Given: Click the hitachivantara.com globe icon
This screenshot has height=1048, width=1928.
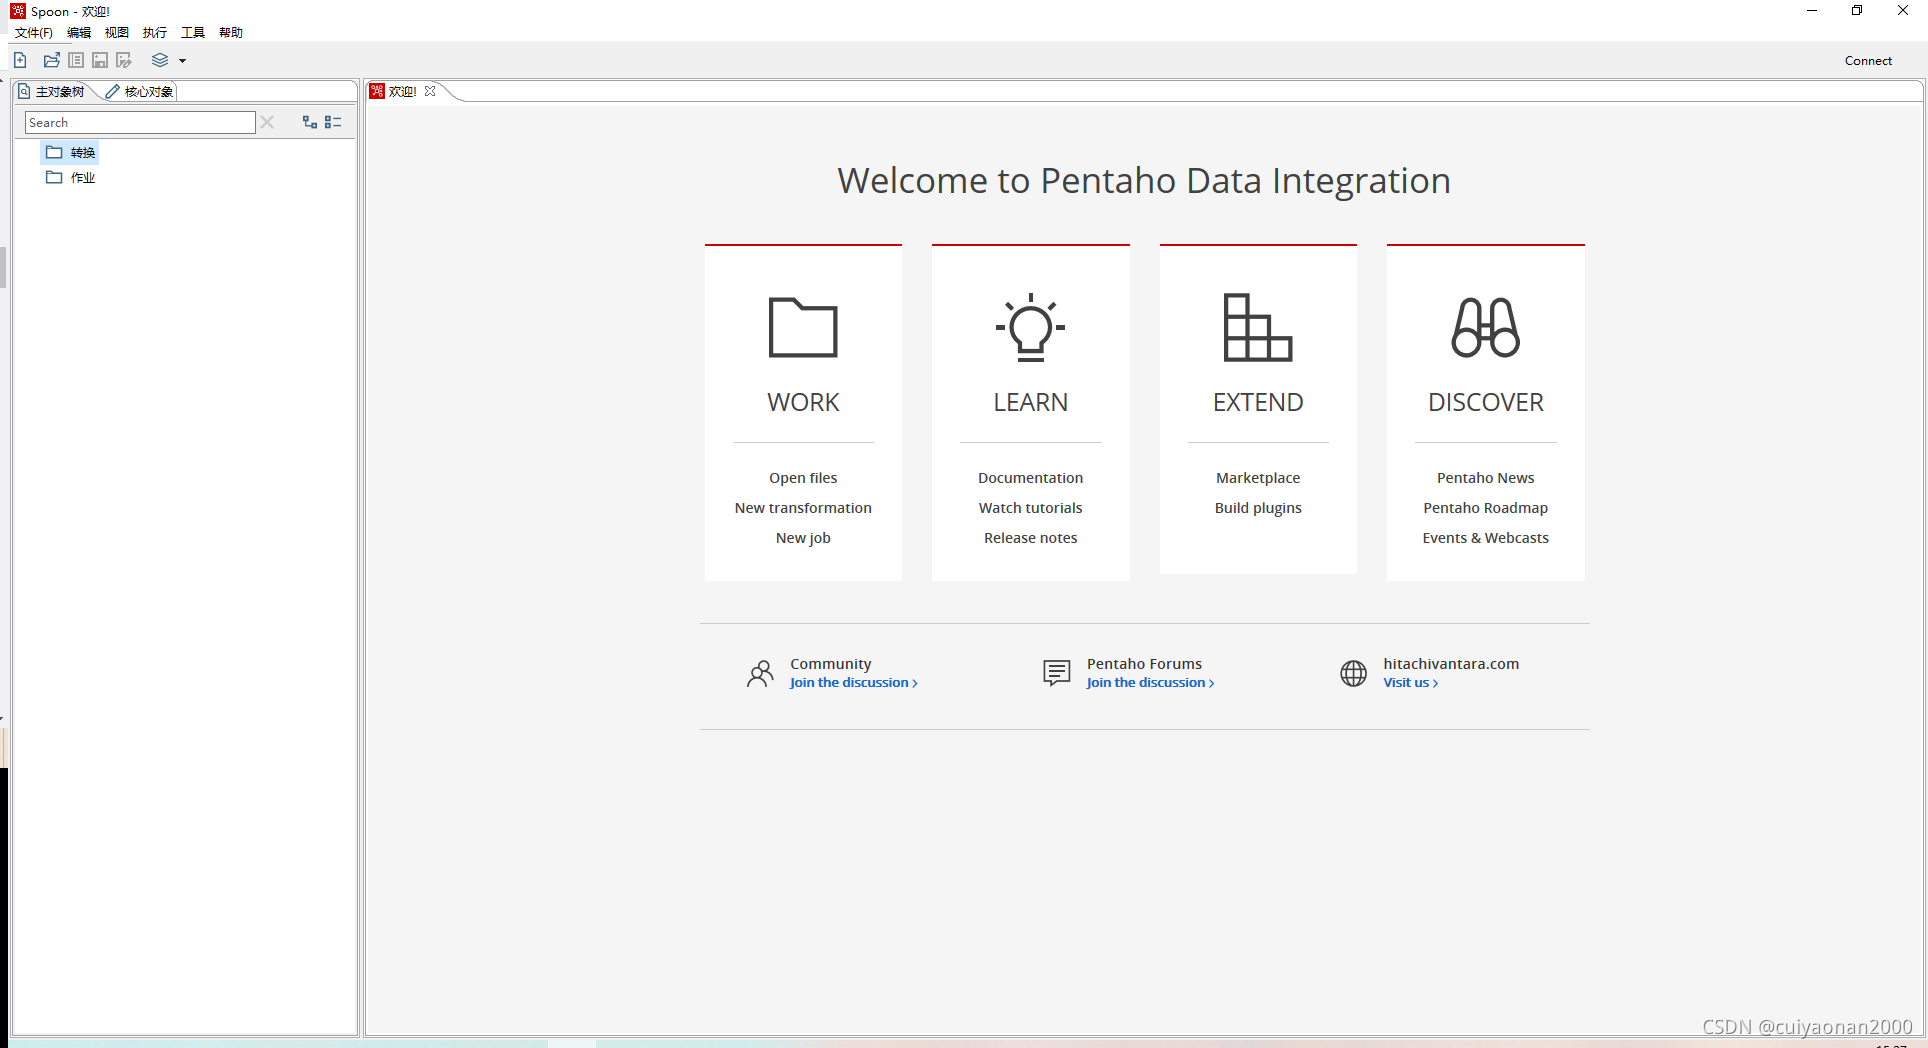Looking at the screenshot, I should coord(1353,673).
